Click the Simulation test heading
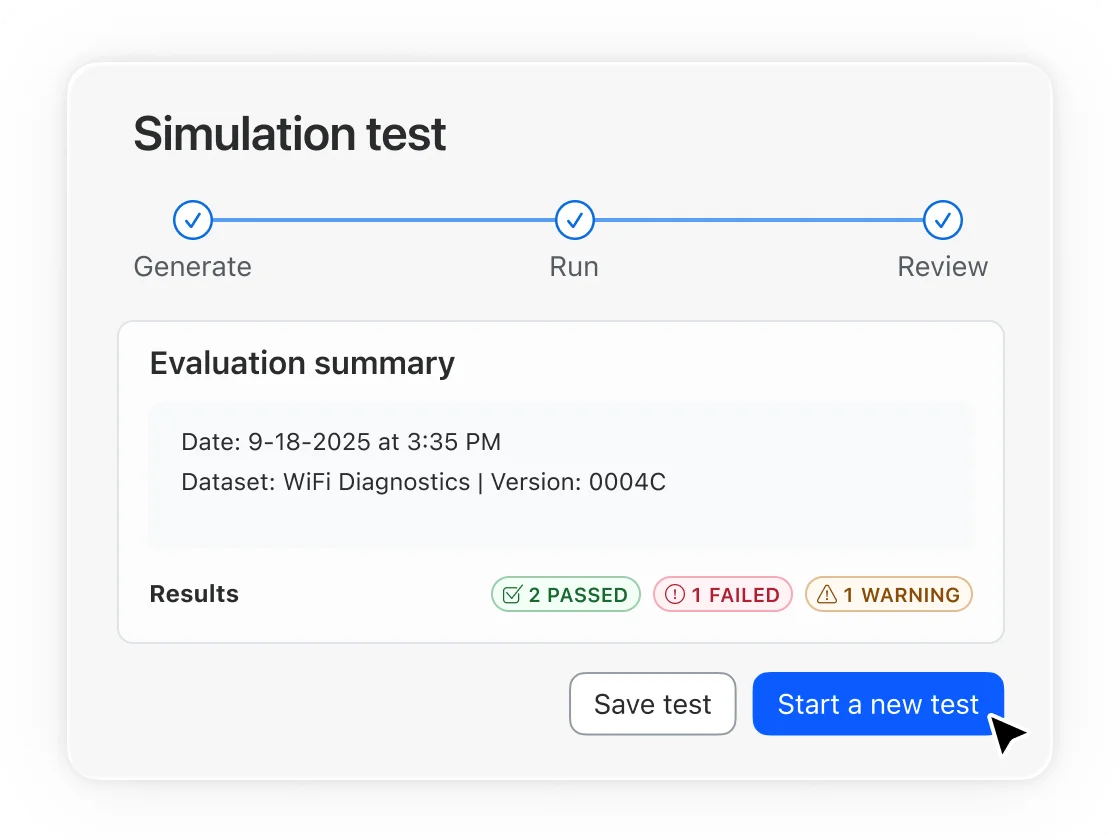 point(290,133)
